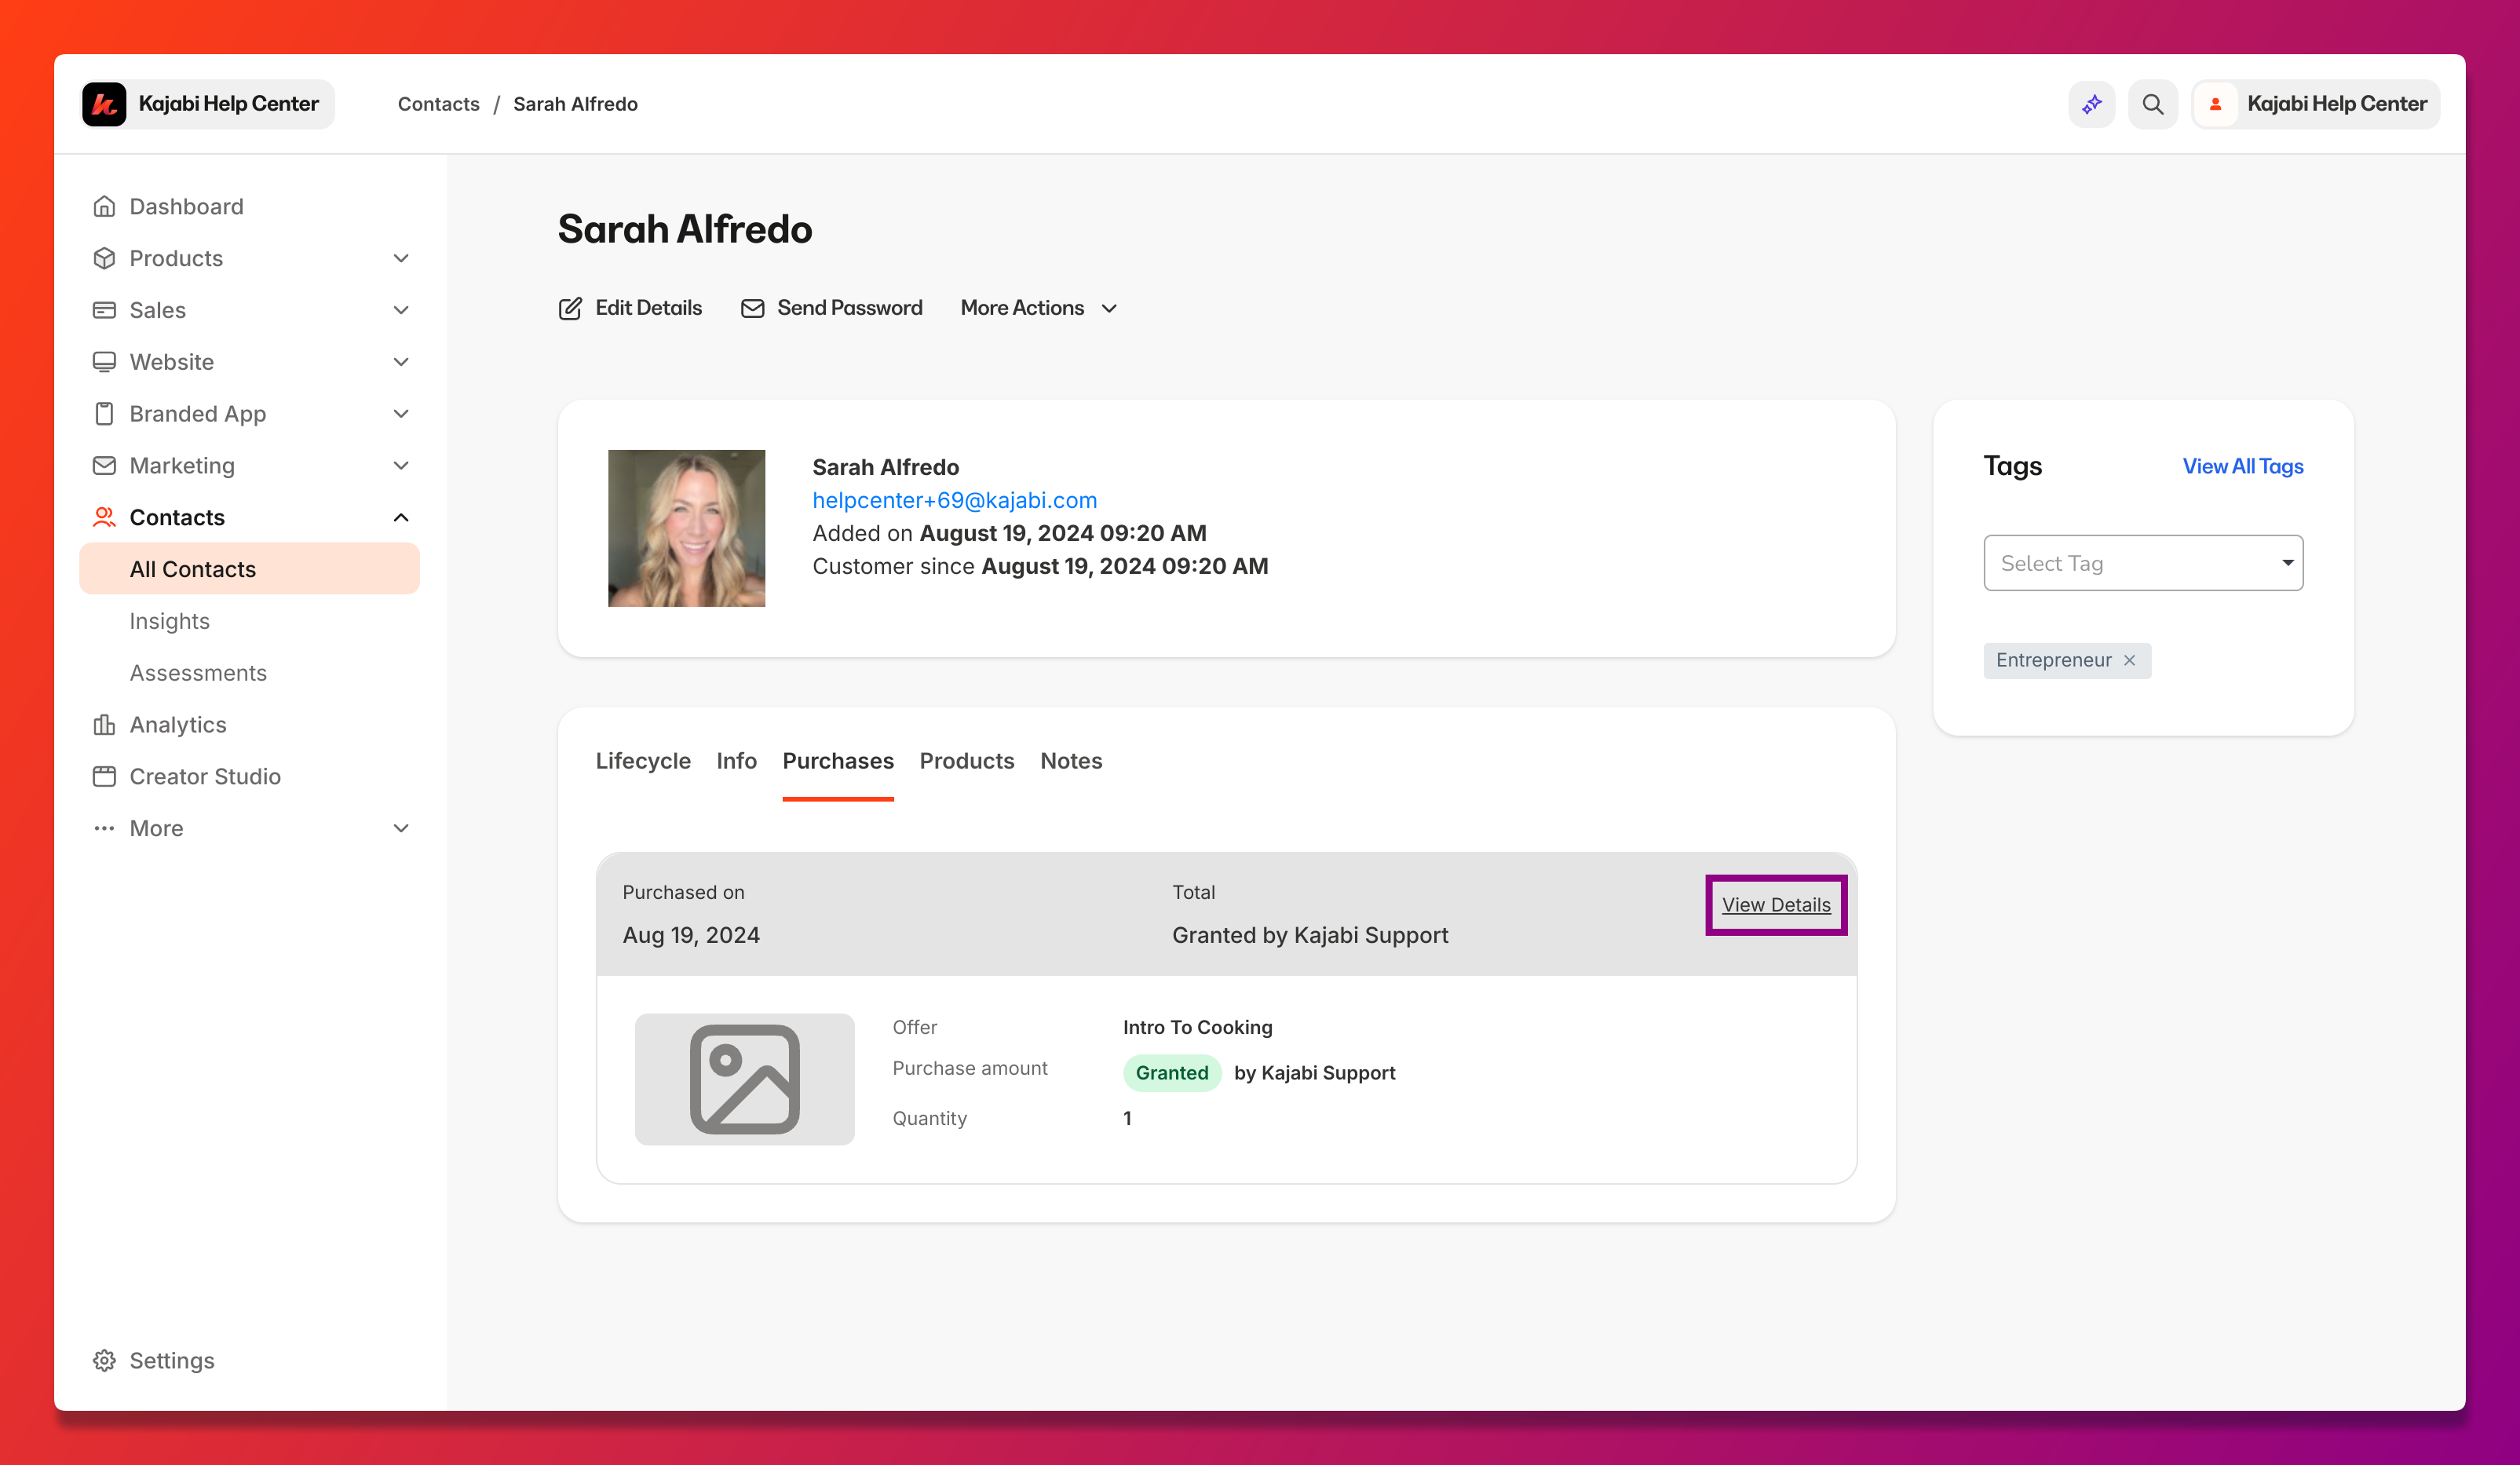Click the Added on date line
Image resolution: width=2520 pixels, height=1465 pixels.
1009,533
